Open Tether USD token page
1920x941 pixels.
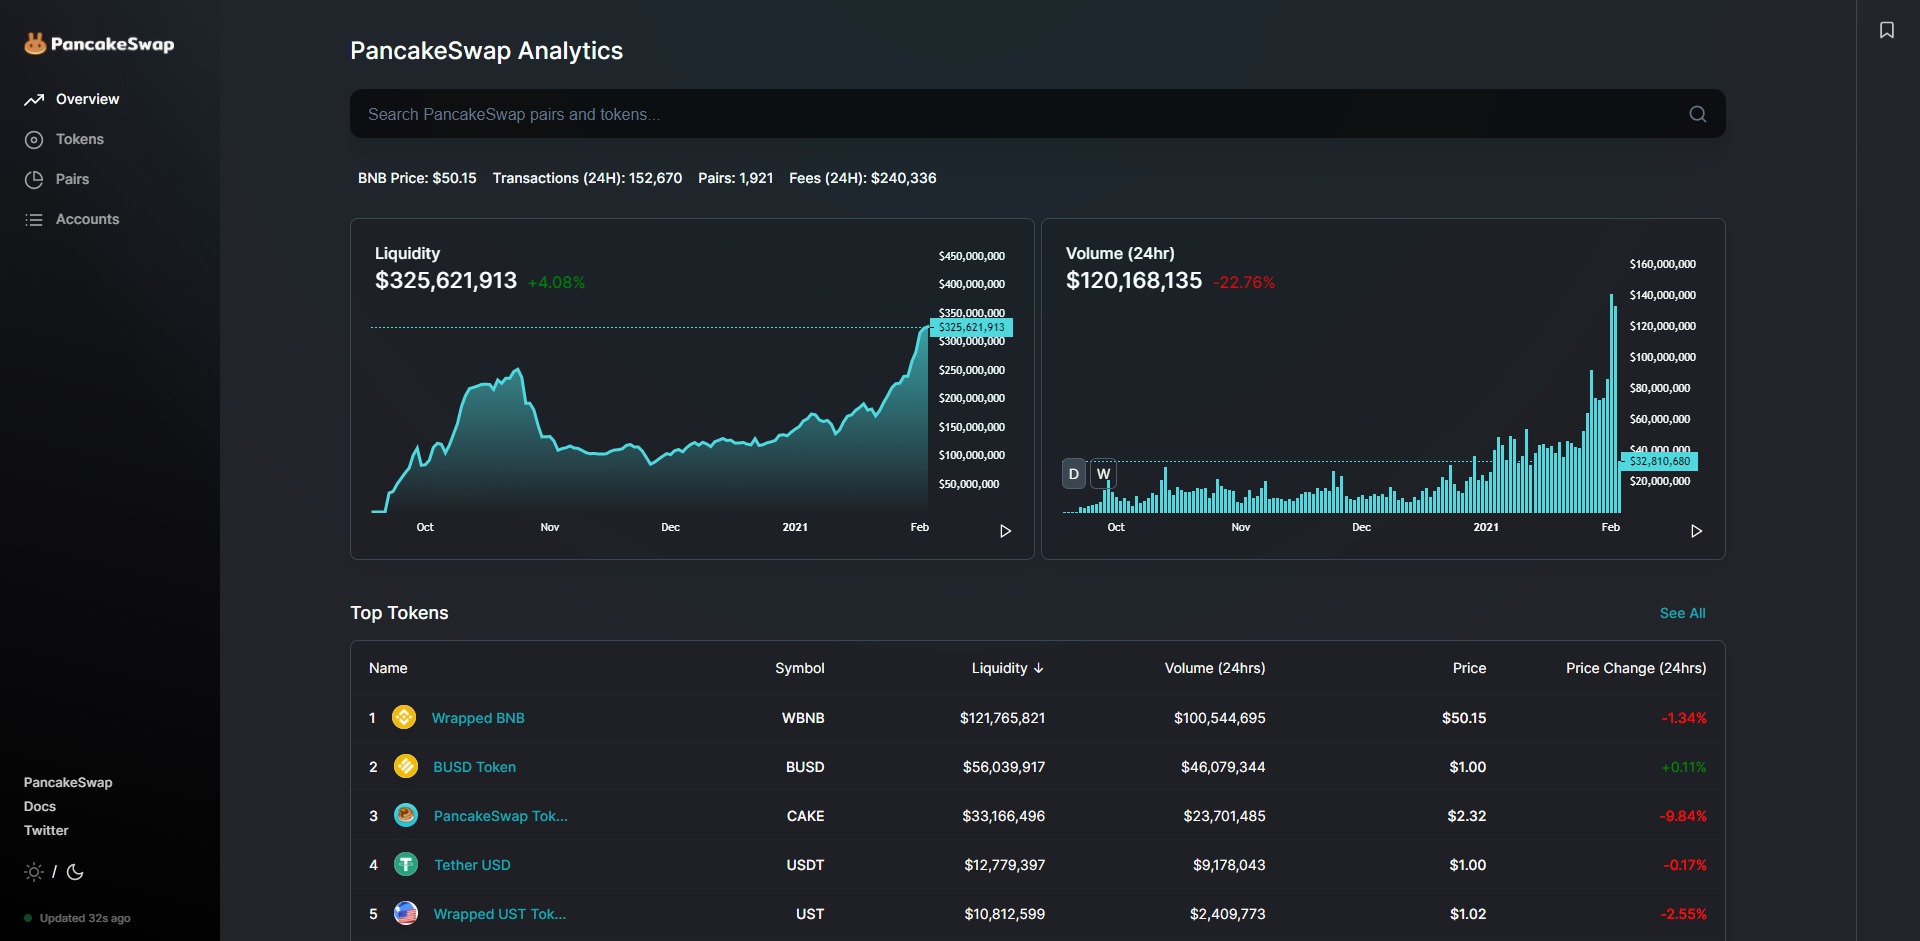tap(472, 865)
